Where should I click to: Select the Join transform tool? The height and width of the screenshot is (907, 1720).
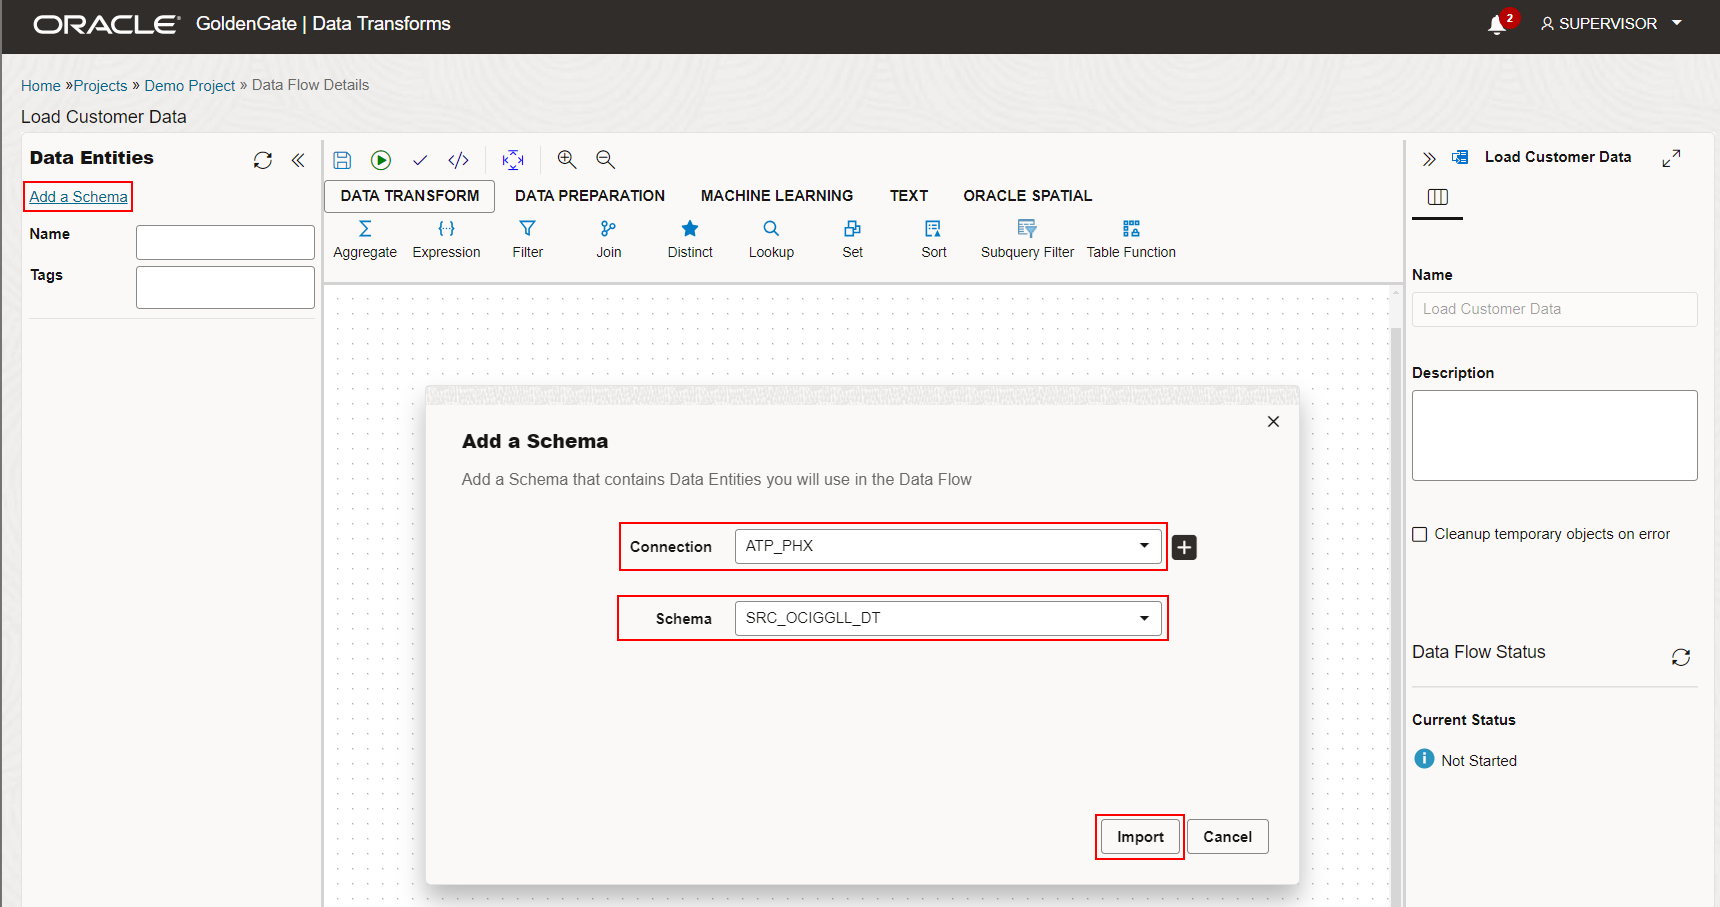pos(608,238)
